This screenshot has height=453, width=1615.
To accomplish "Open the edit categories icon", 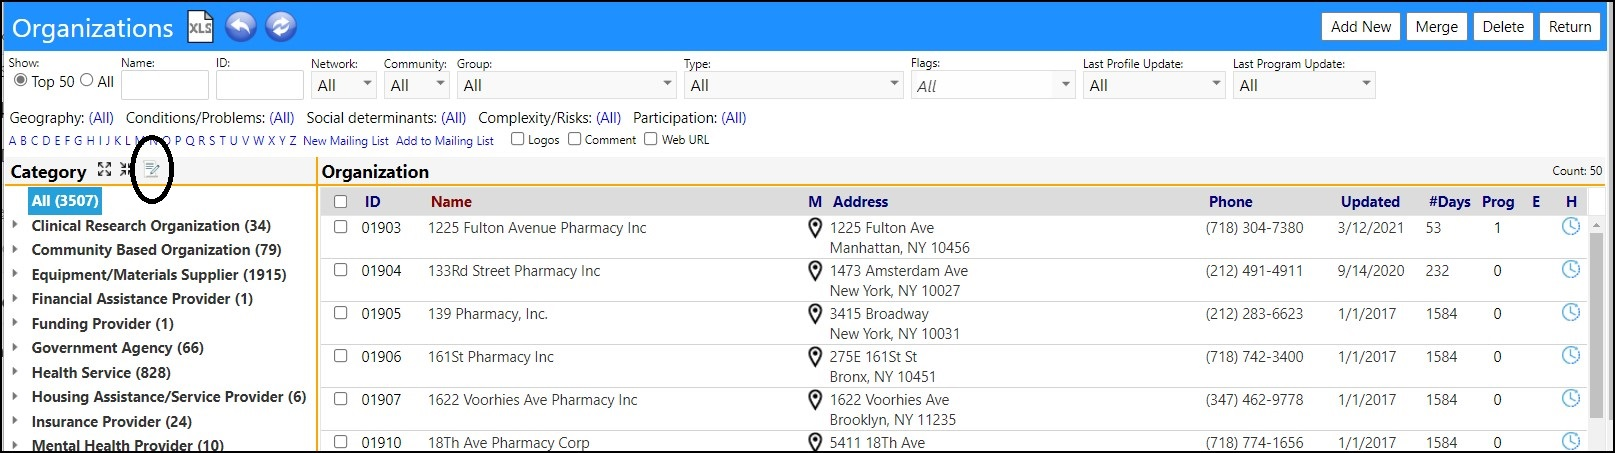I will [152, 170].
